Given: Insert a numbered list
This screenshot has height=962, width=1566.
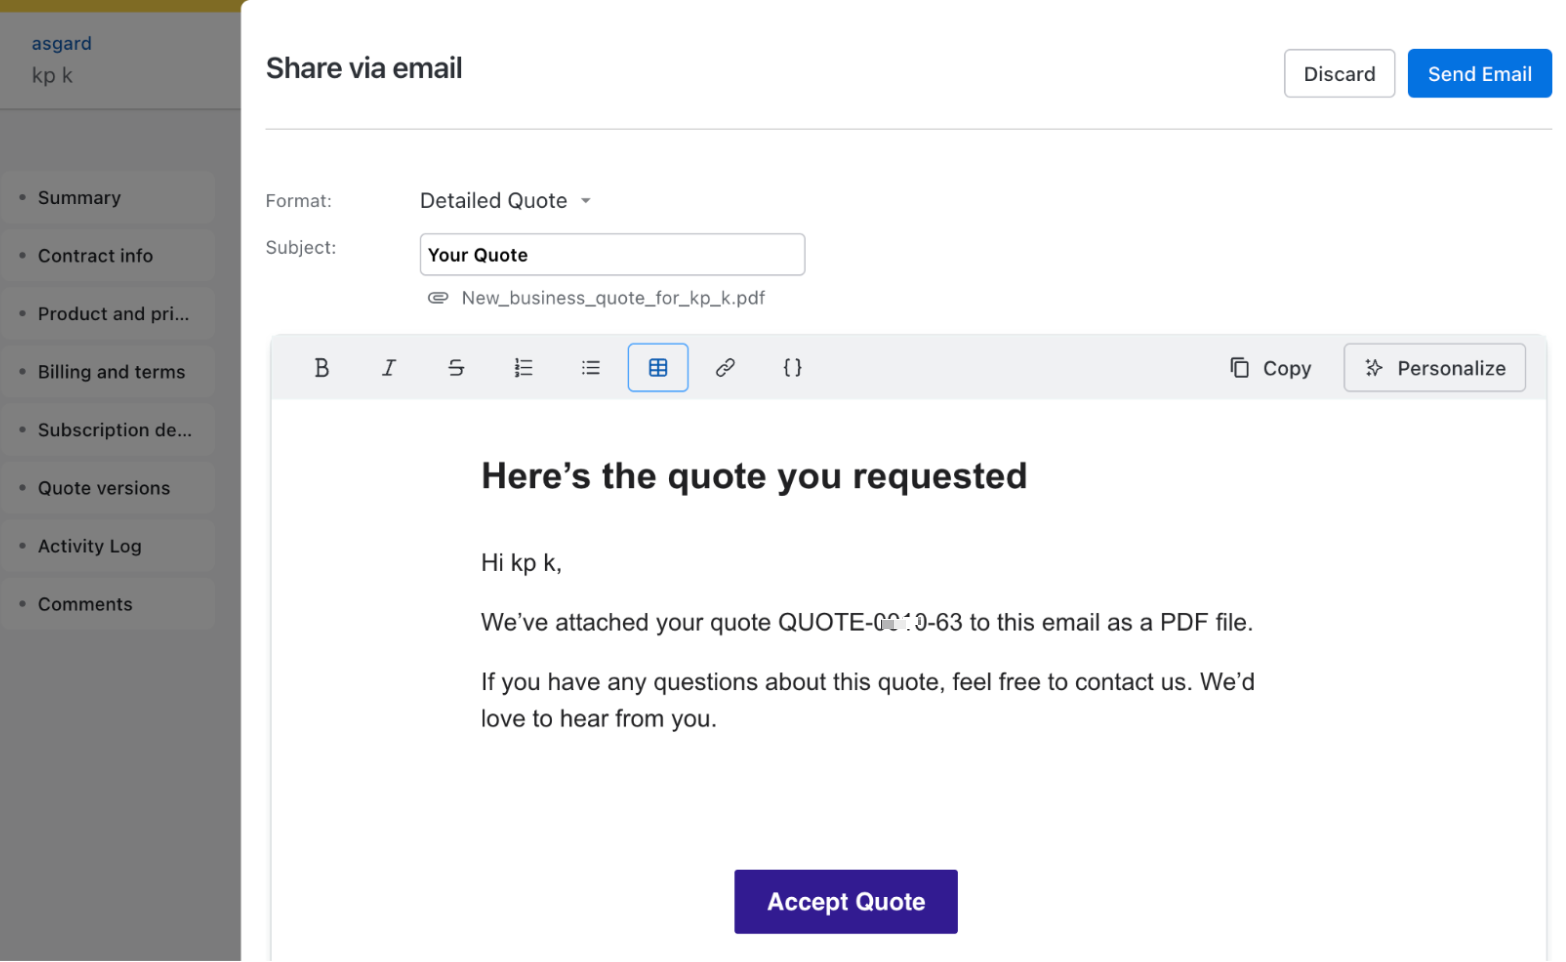Looking at the screenshot, I should [523, 368].
